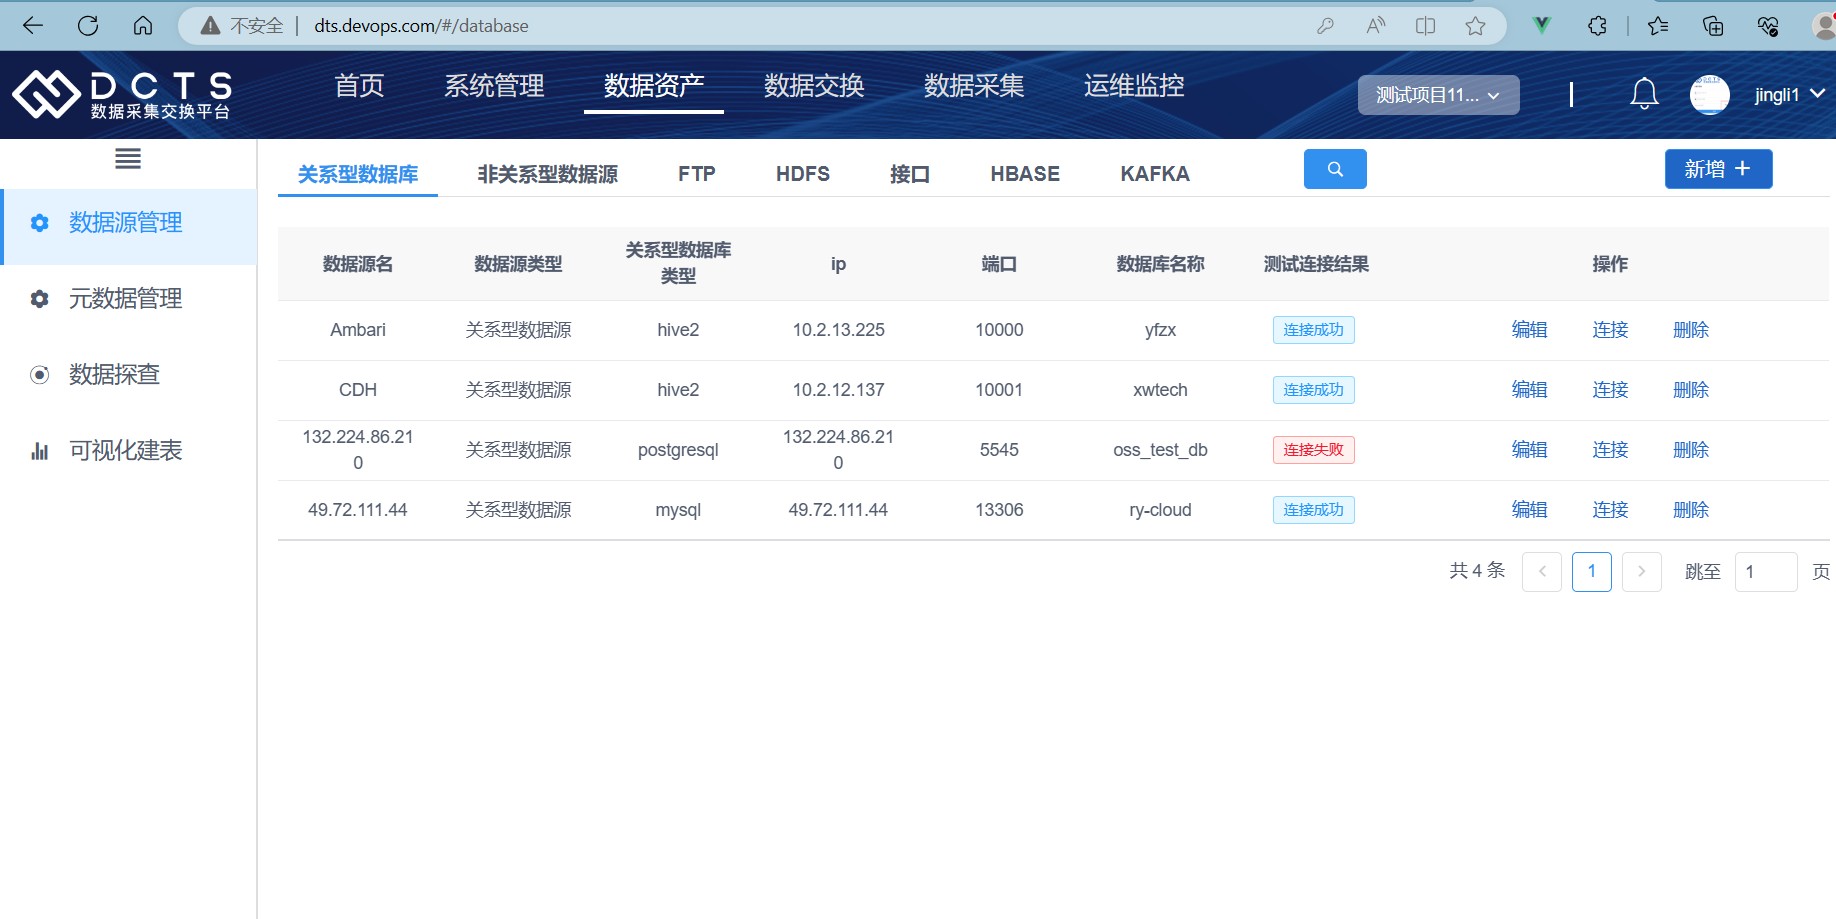Switch to 关系型数据库 tab
This screenshot has width=1836, height=919.
[358, 174]
